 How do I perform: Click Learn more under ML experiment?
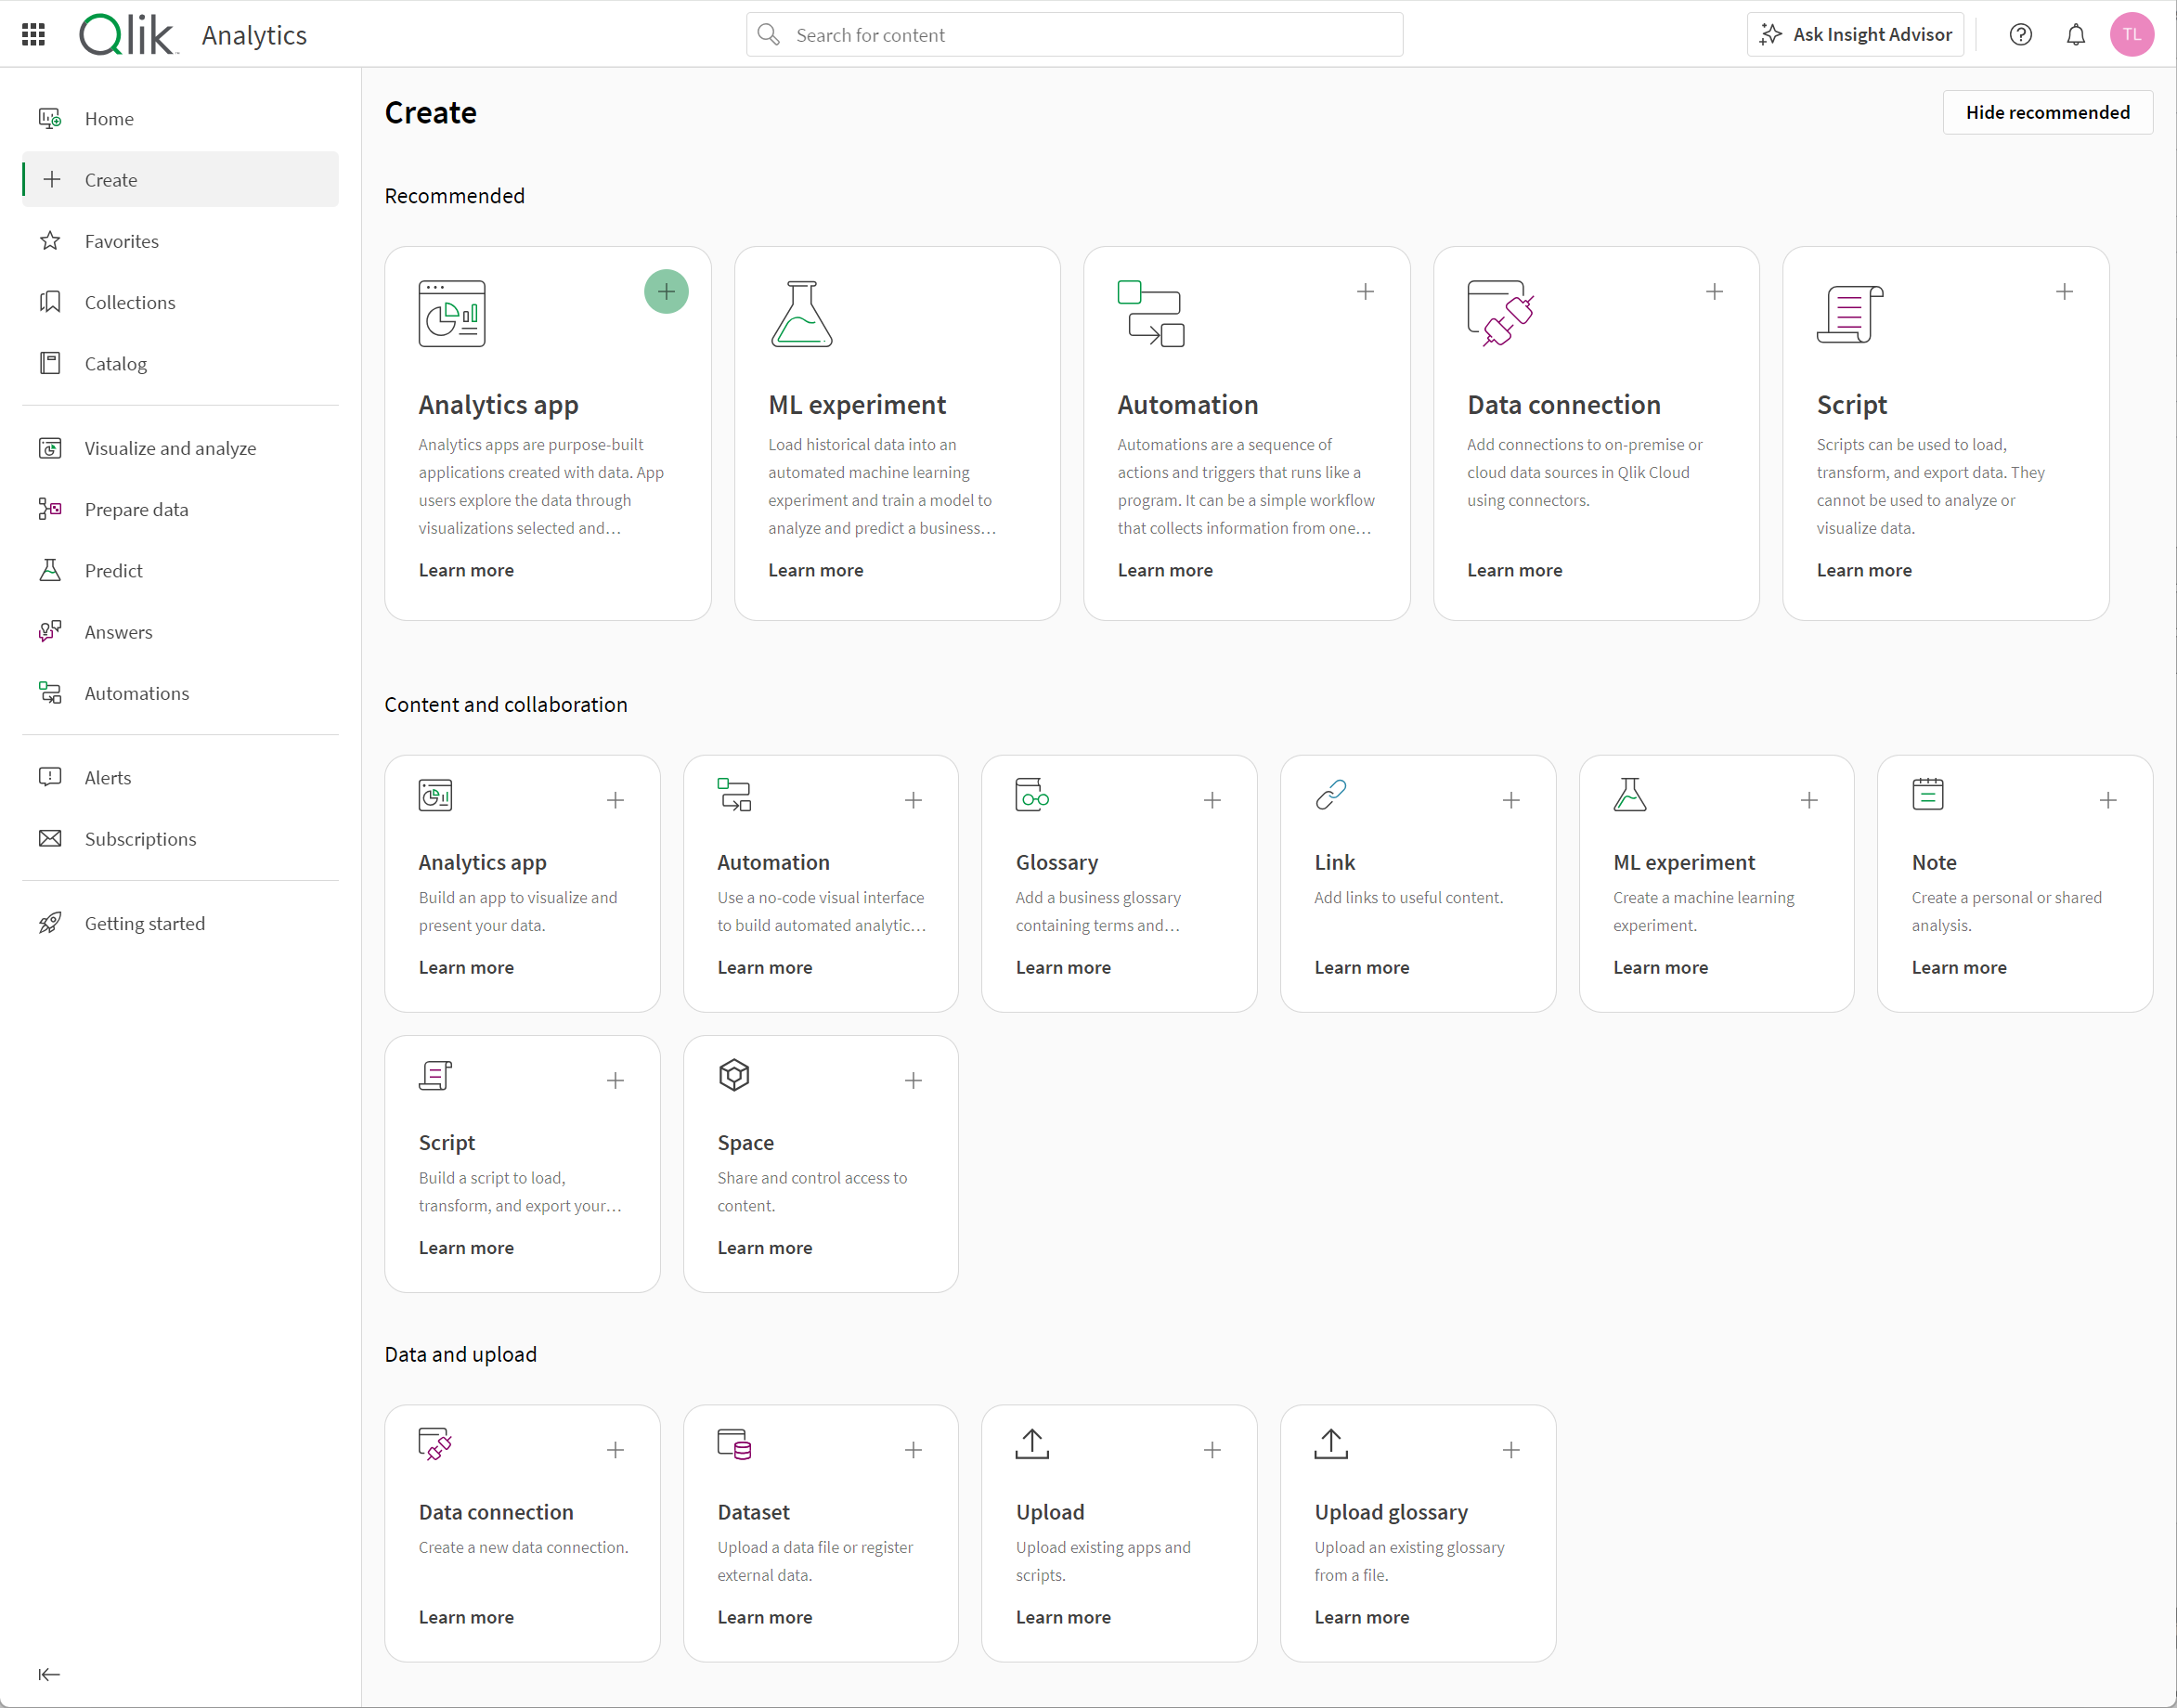(816, 571)
